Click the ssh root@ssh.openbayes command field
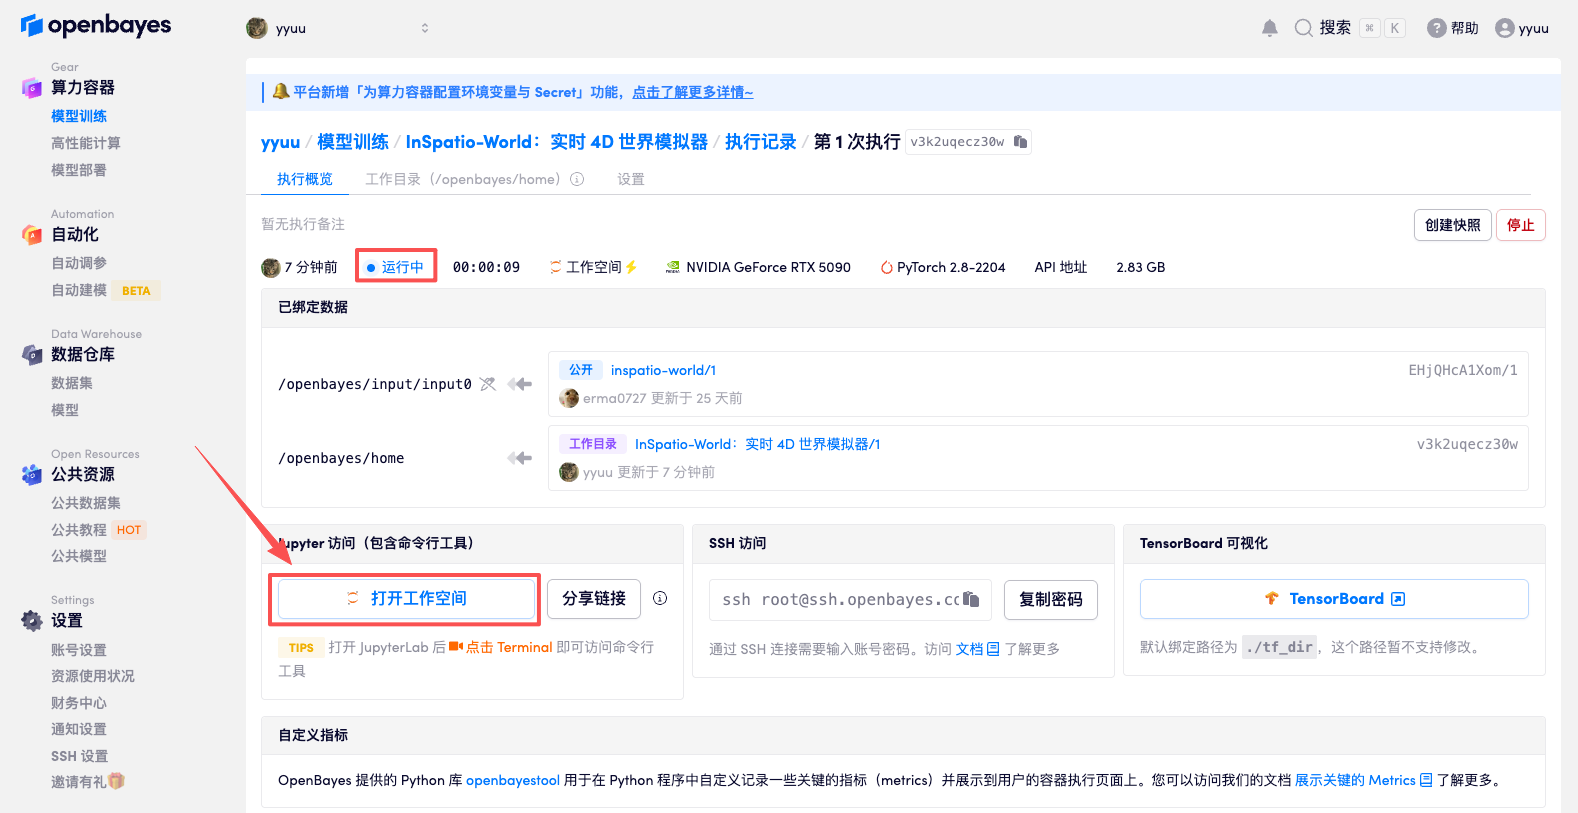This screenshot has width=1578, height=813. click(x=850, y=599)
